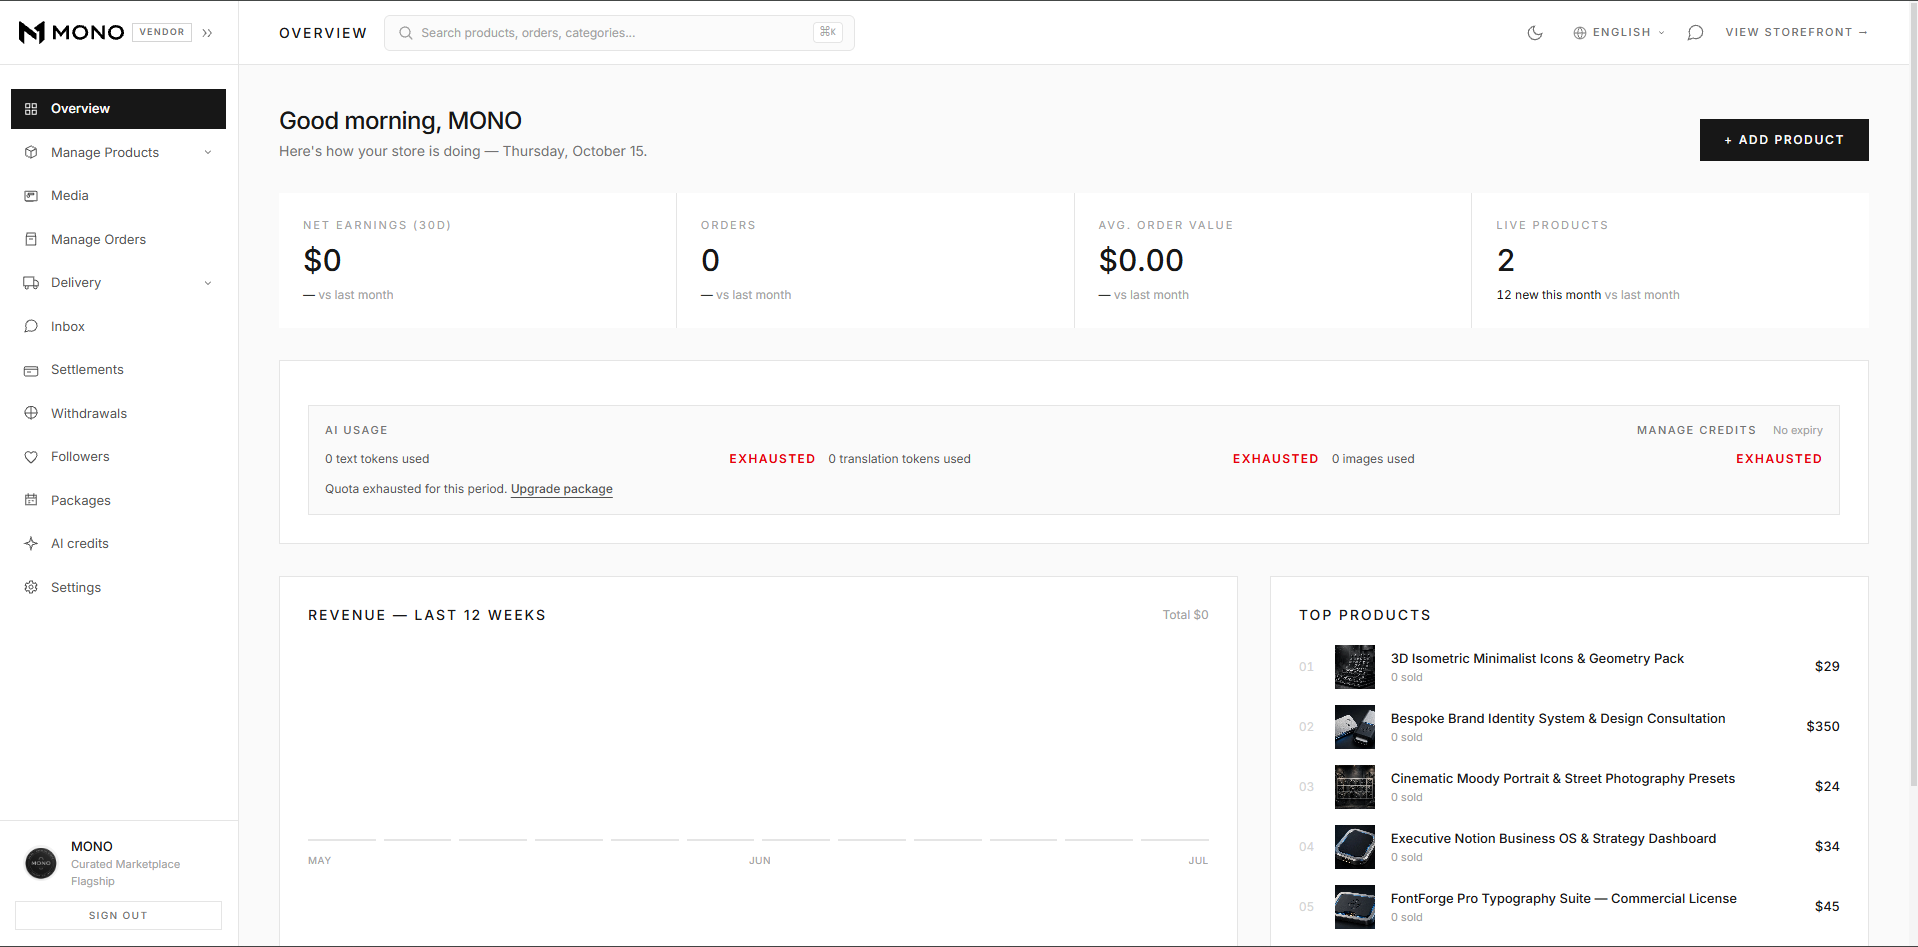Select Followers in the sidebar
This screenshot has width=1918, height=947.
[x=118, y=457]
